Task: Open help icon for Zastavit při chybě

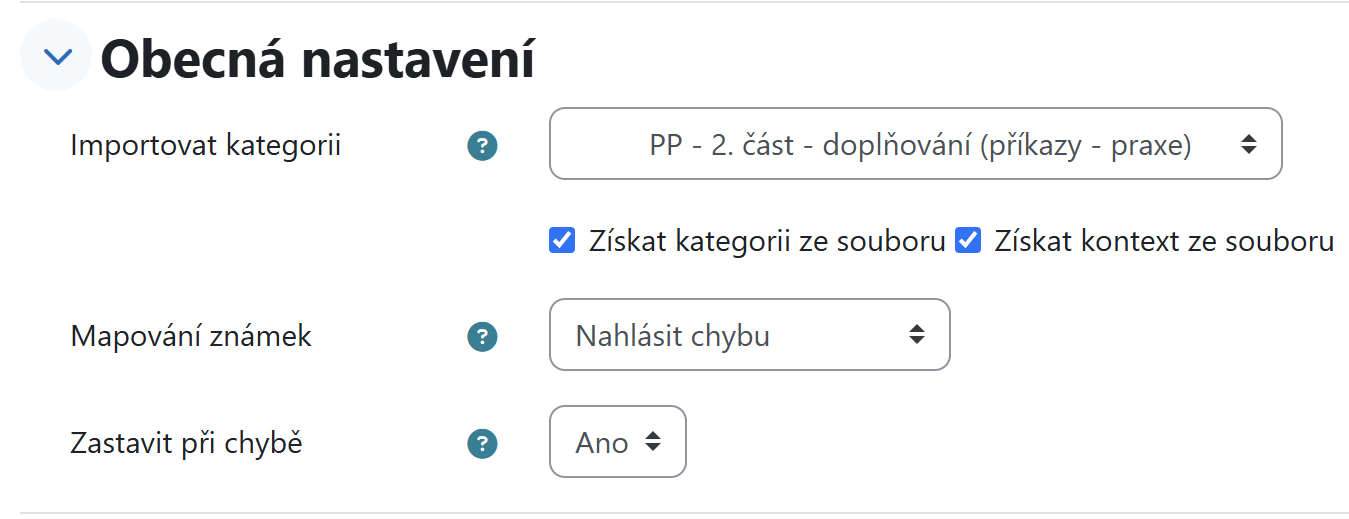Action: pos(482,443)
